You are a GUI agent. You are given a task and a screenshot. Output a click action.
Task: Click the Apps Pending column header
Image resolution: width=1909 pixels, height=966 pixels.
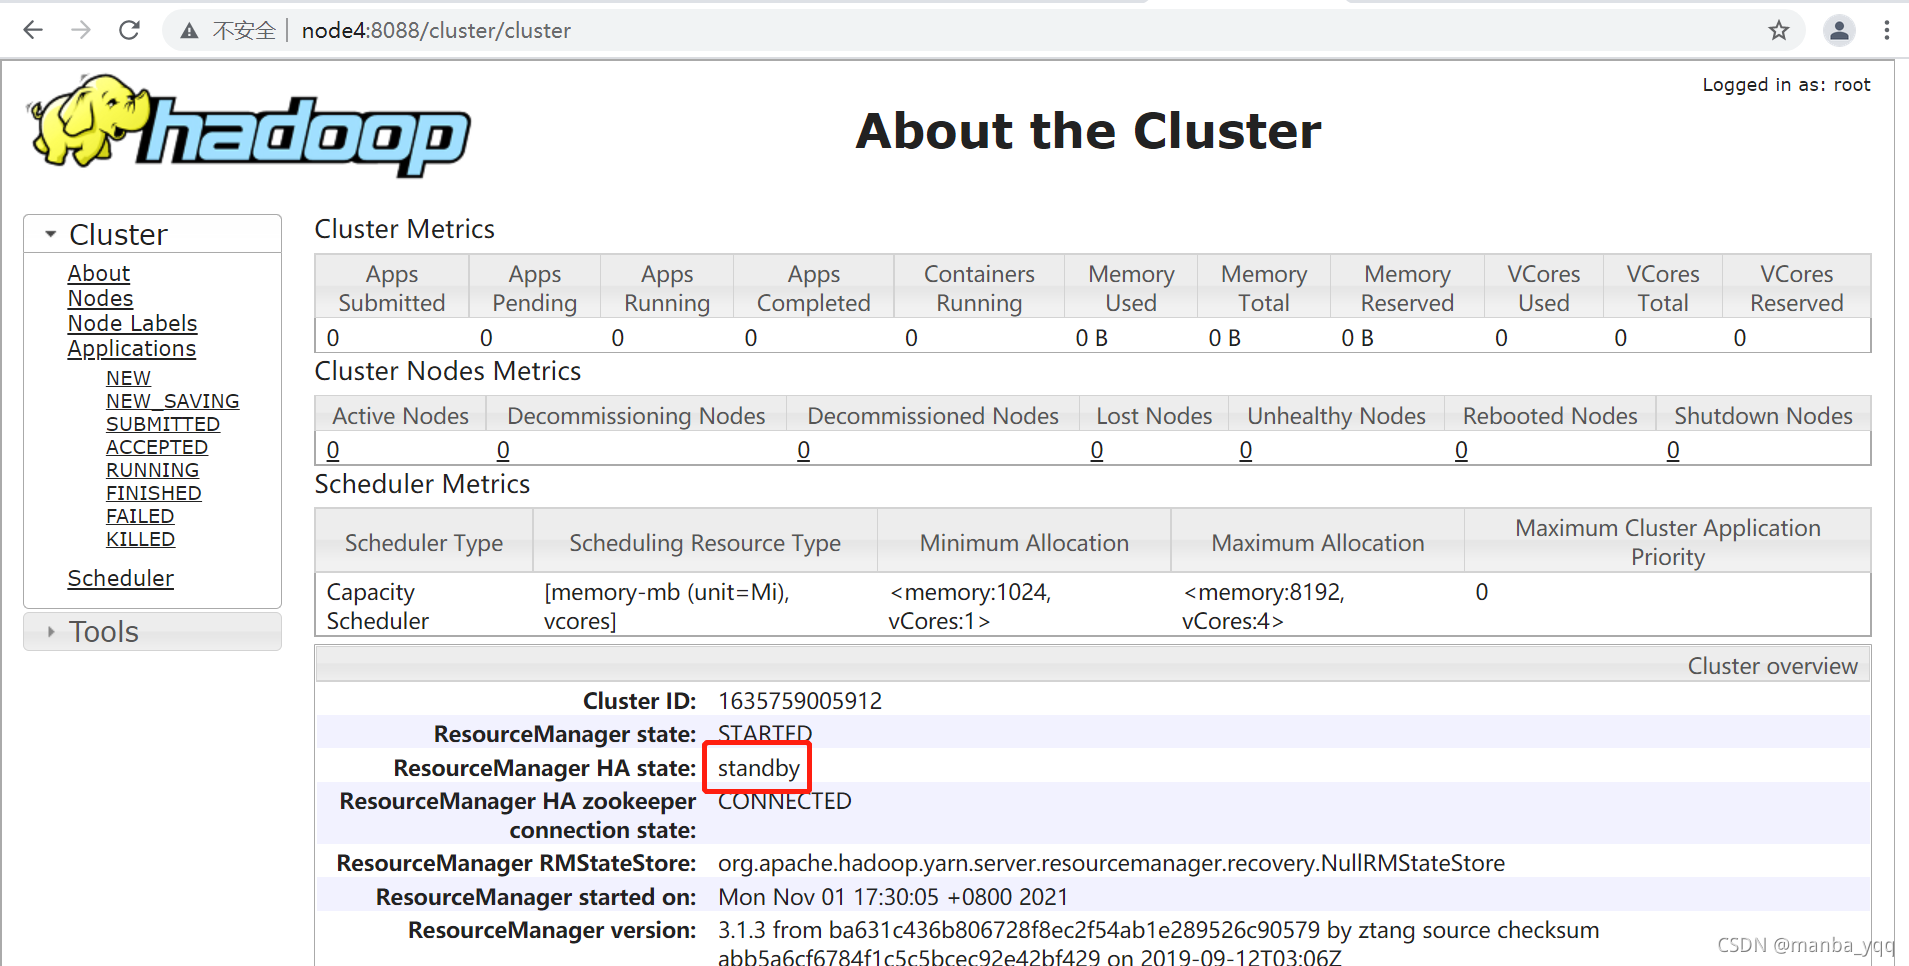tap(535, 288)
